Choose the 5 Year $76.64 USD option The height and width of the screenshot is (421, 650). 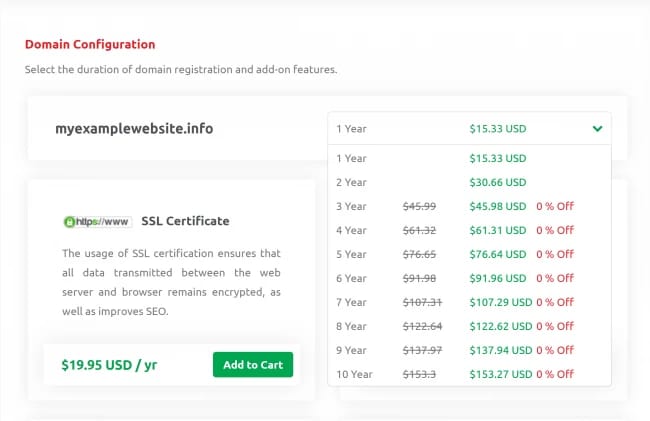coord(469,254)
